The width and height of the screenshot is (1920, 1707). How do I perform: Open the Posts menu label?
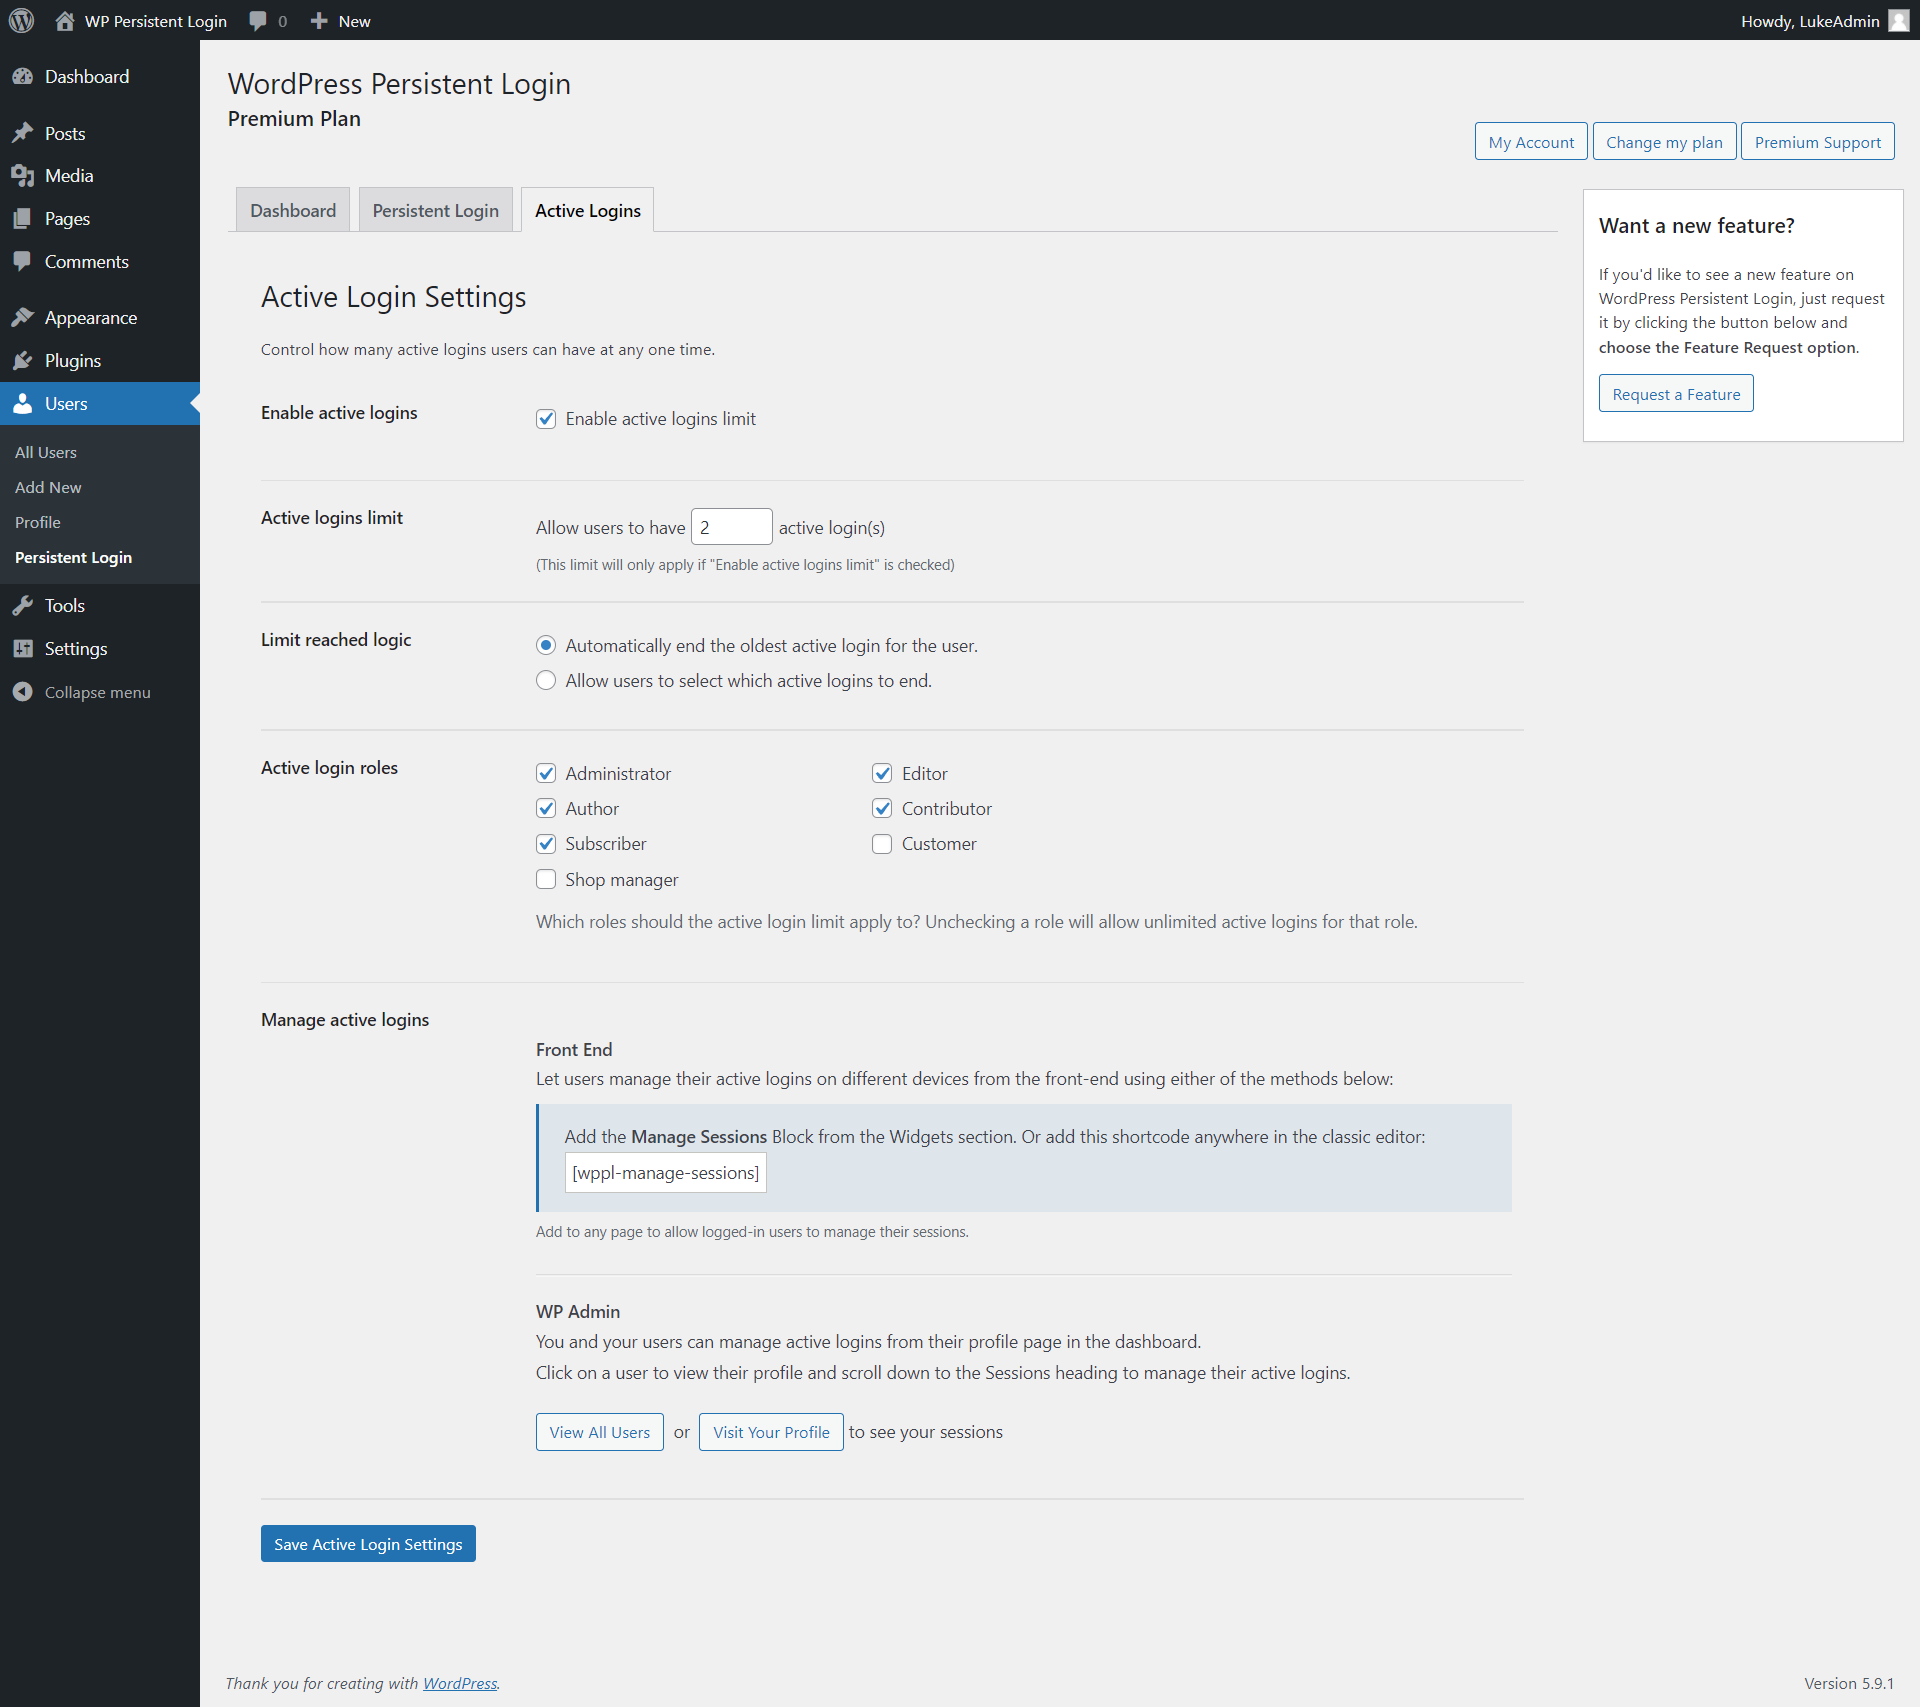65,133
